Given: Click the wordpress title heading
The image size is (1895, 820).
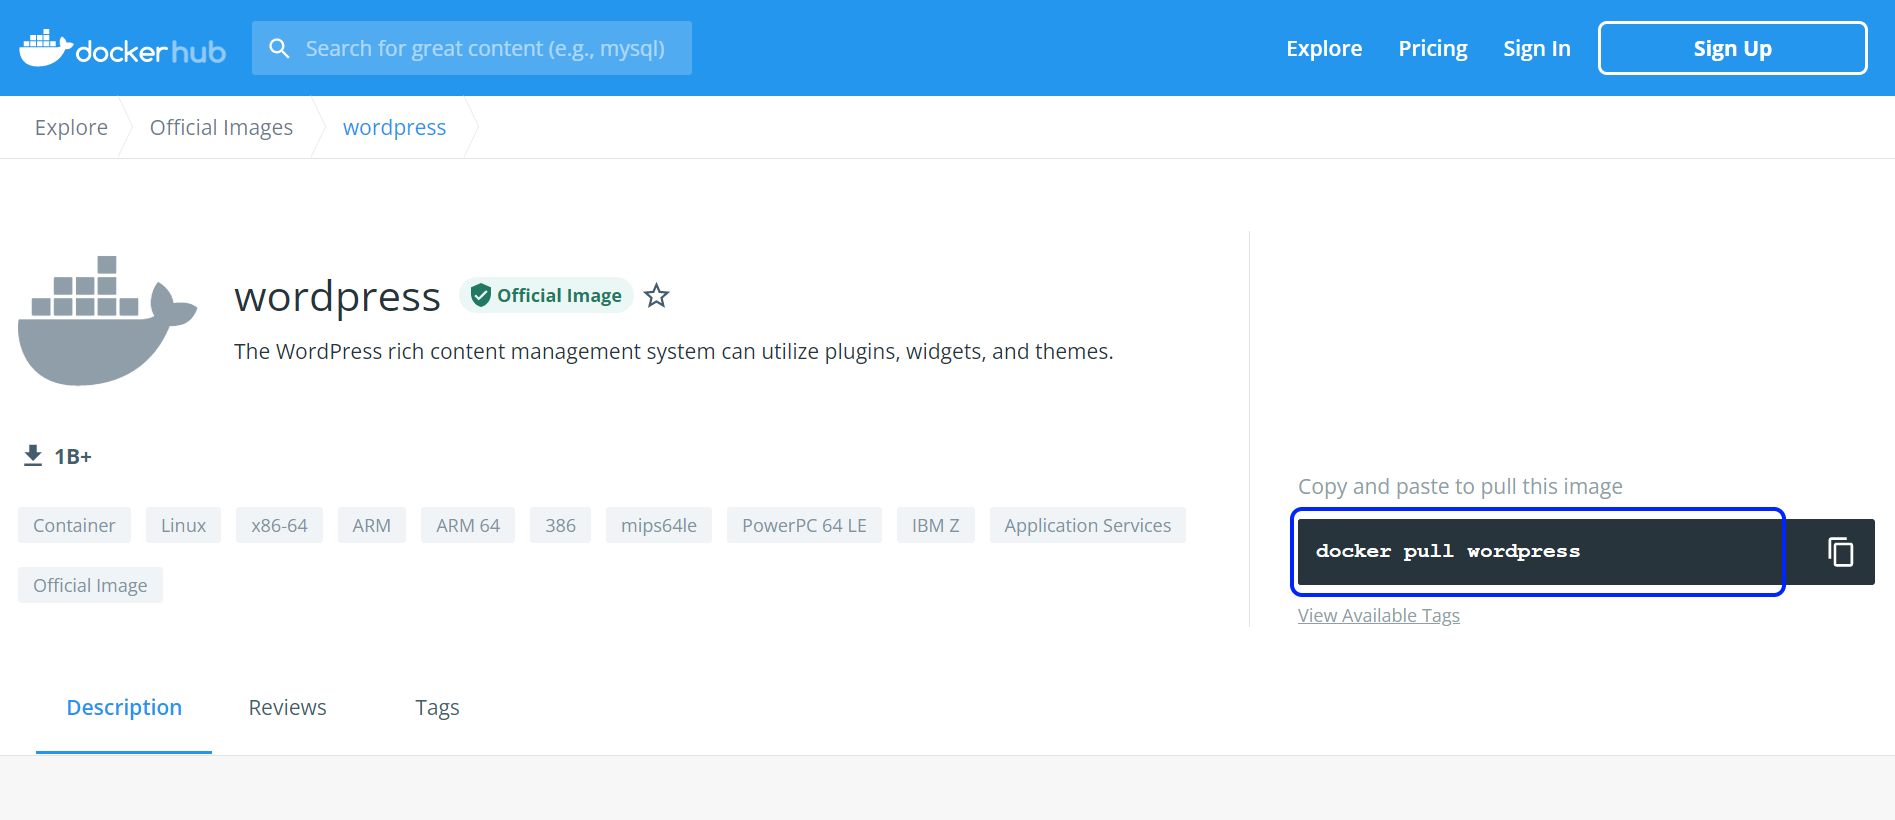Looking at the screenshot, I should pyautogui.click(x=337, y=297).
